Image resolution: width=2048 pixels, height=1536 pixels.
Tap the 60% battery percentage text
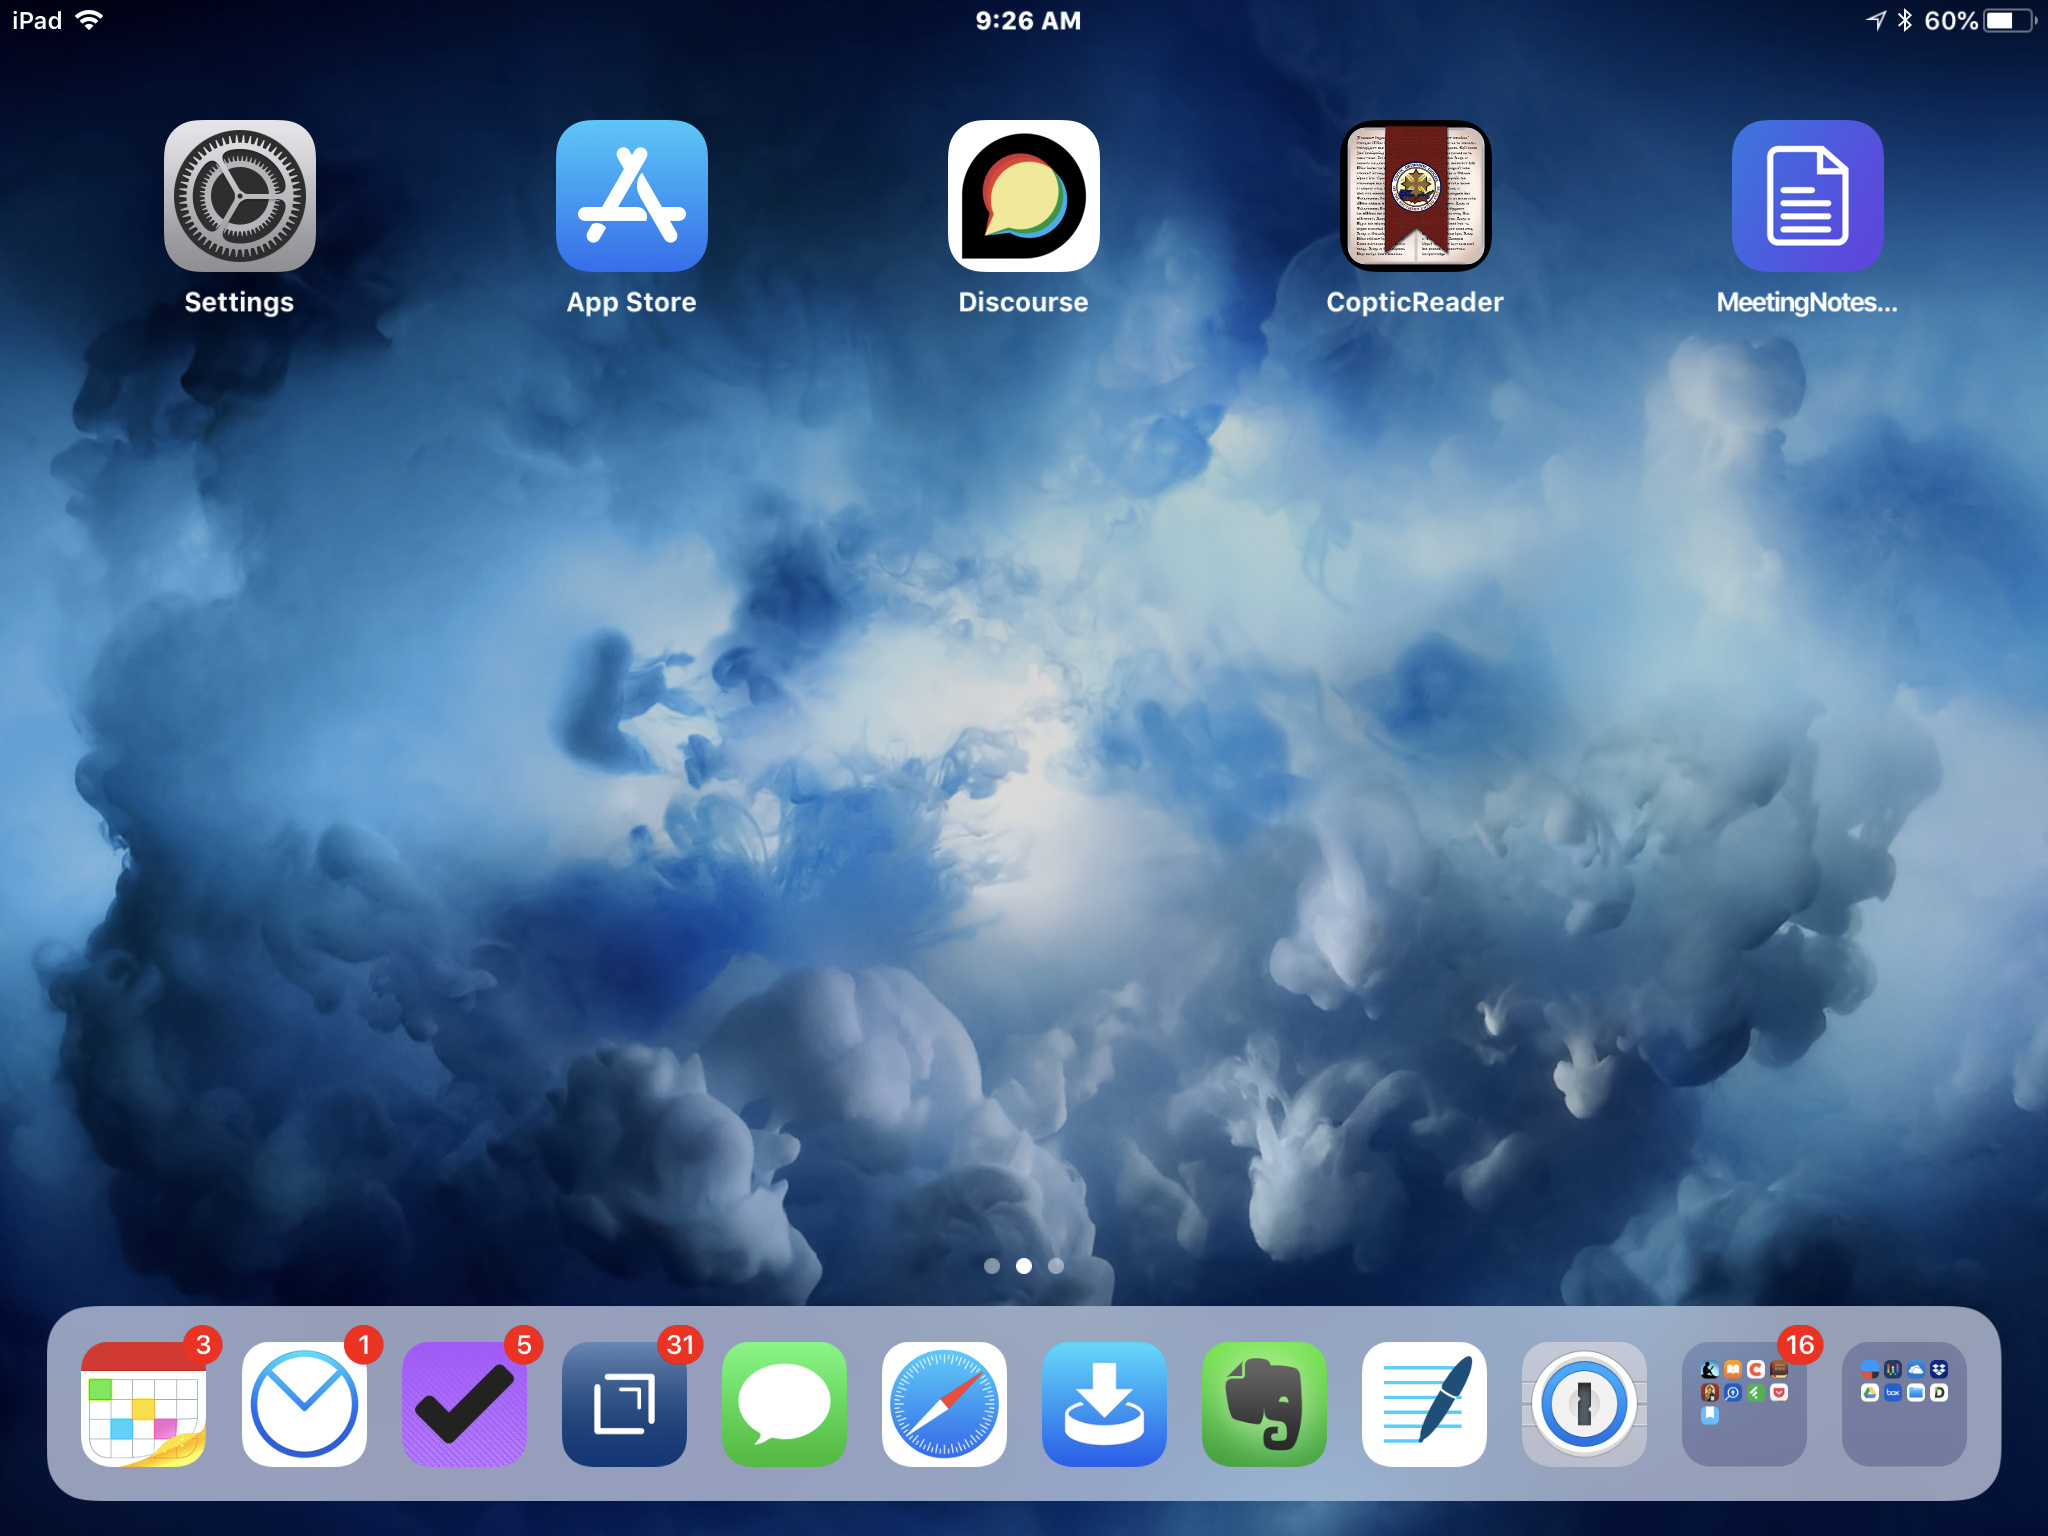[1951, 21]
